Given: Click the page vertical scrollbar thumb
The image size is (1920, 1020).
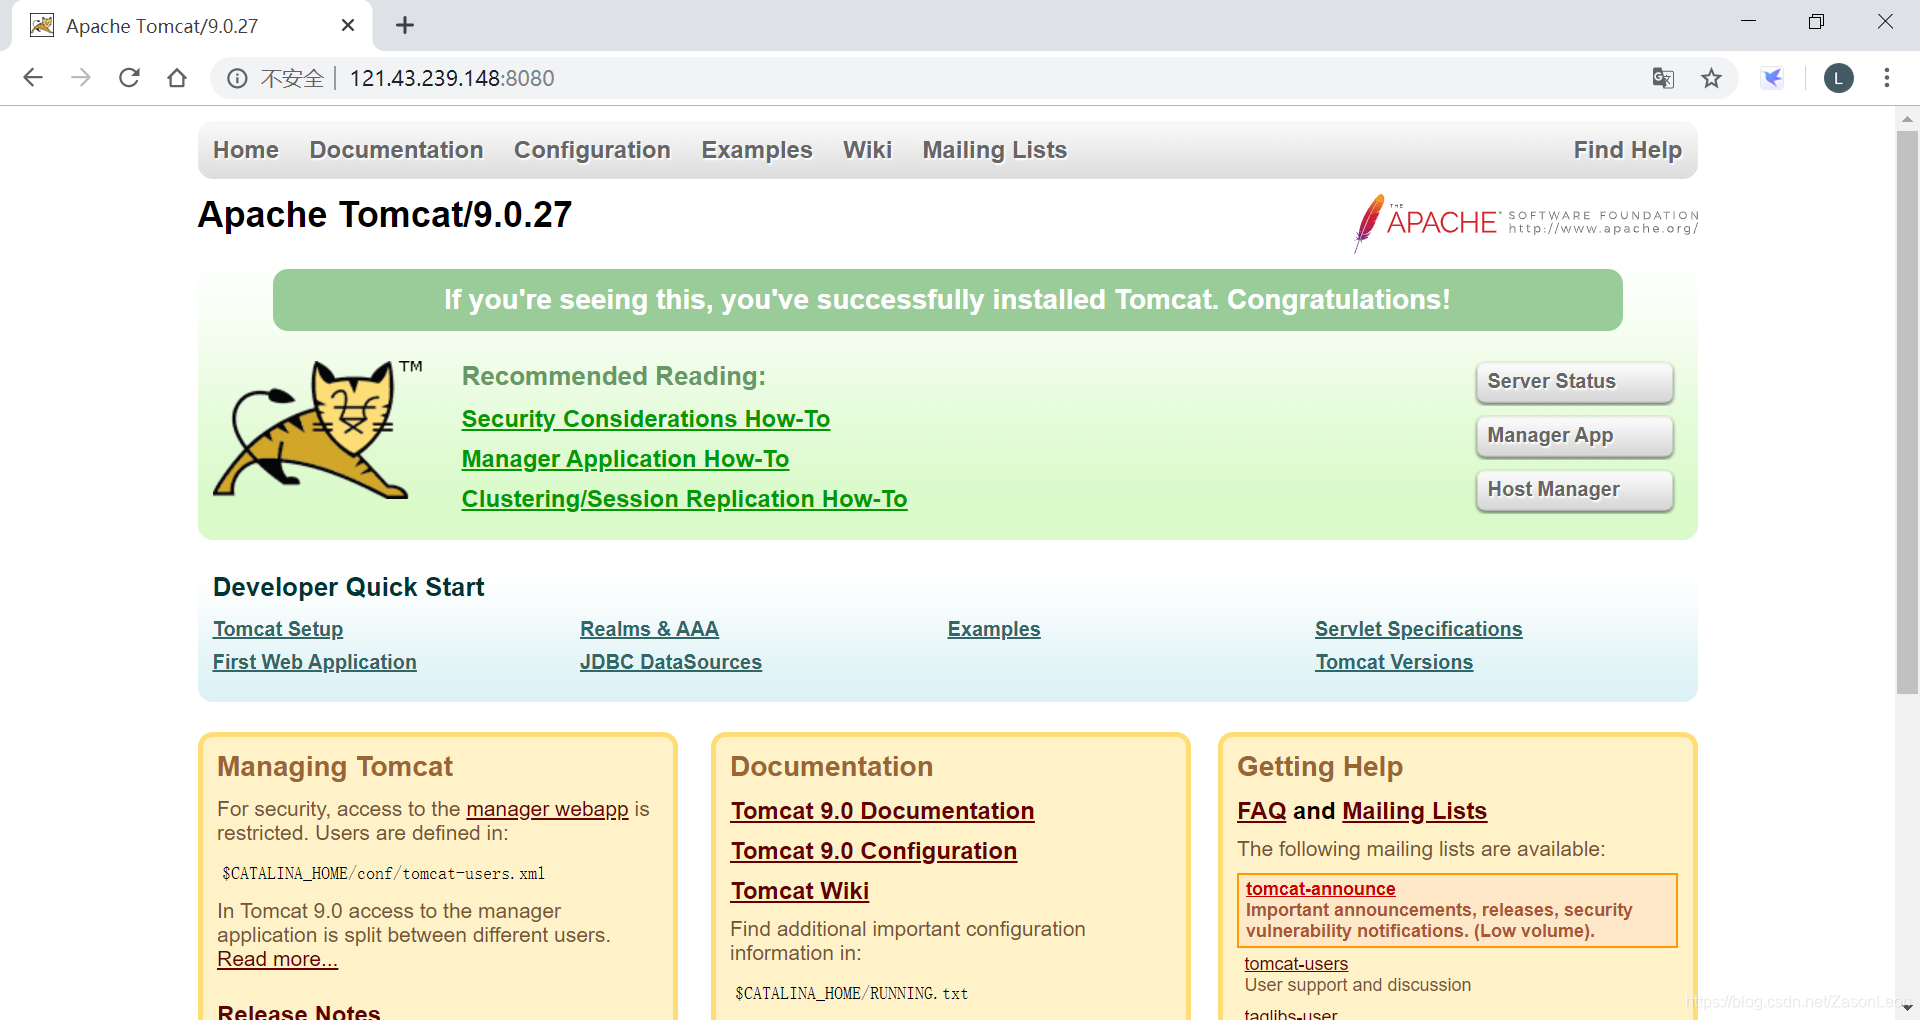Looking at the screenshot, I should [1907, 412].
